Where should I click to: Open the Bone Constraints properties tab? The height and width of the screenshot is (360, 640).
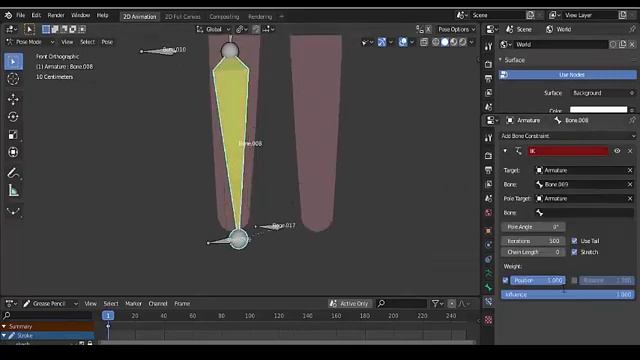[489, 302]
